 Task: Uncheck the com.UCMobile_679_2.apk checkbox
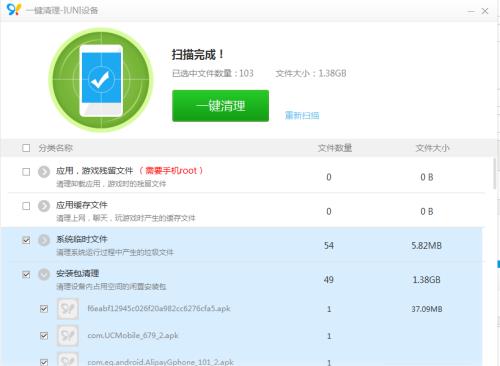[x=44, y=336]
